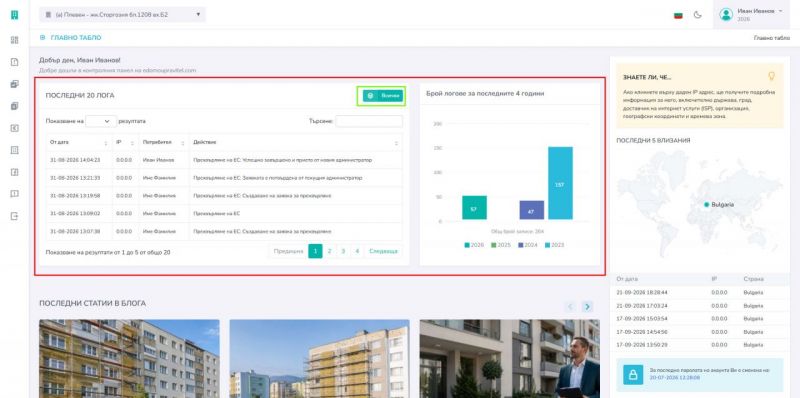This screenshot has width=800, height=398.
Task: Open the copy documents icon in sidebar
Action: coord(14,106)
